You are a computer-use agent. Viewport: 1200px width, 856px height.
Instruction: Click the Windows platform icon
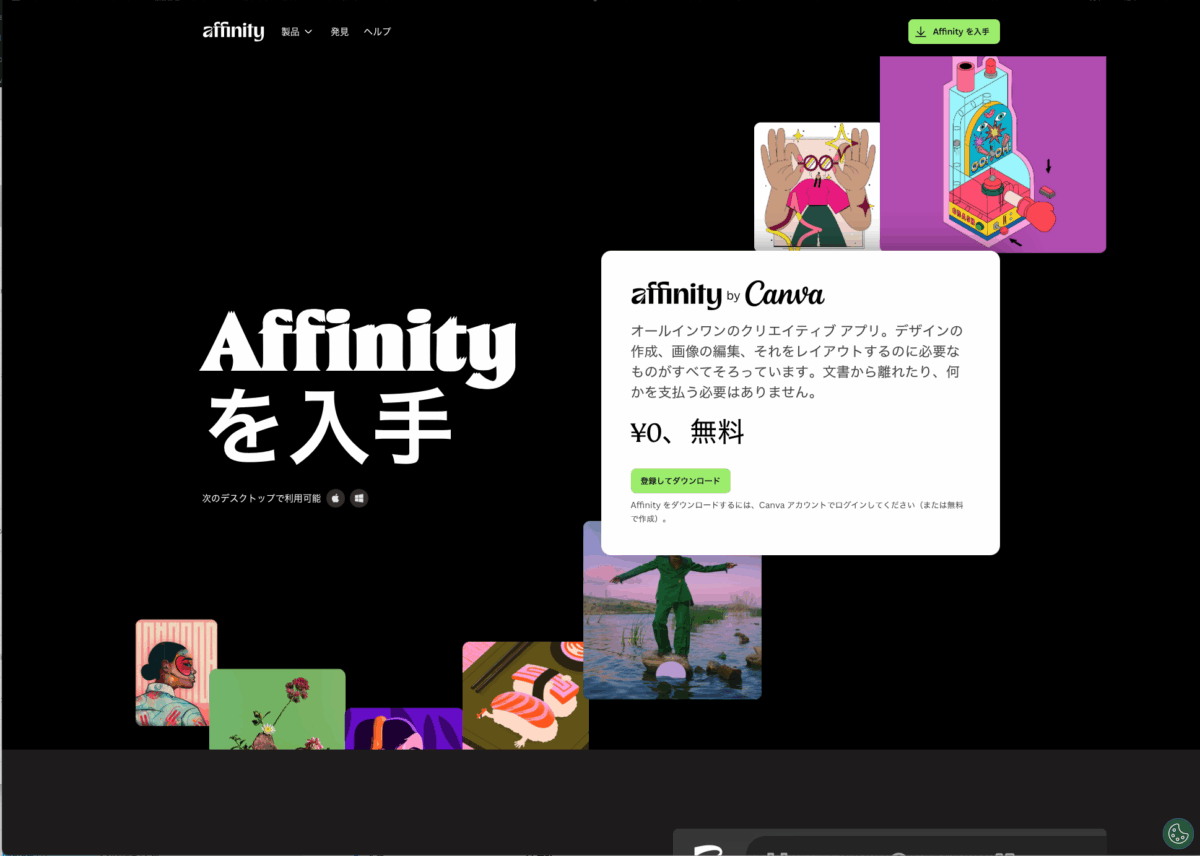click(x=359, y=498)
